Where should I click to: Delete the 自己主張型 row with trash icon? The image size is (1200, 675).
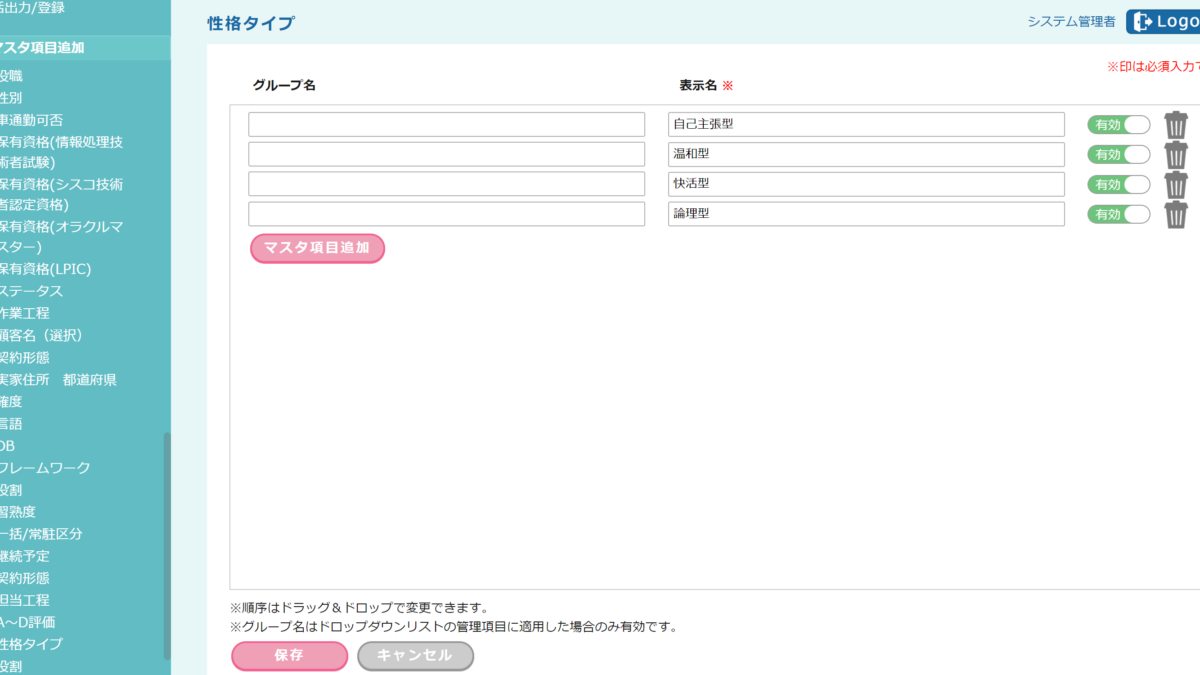click(1176, 125)
